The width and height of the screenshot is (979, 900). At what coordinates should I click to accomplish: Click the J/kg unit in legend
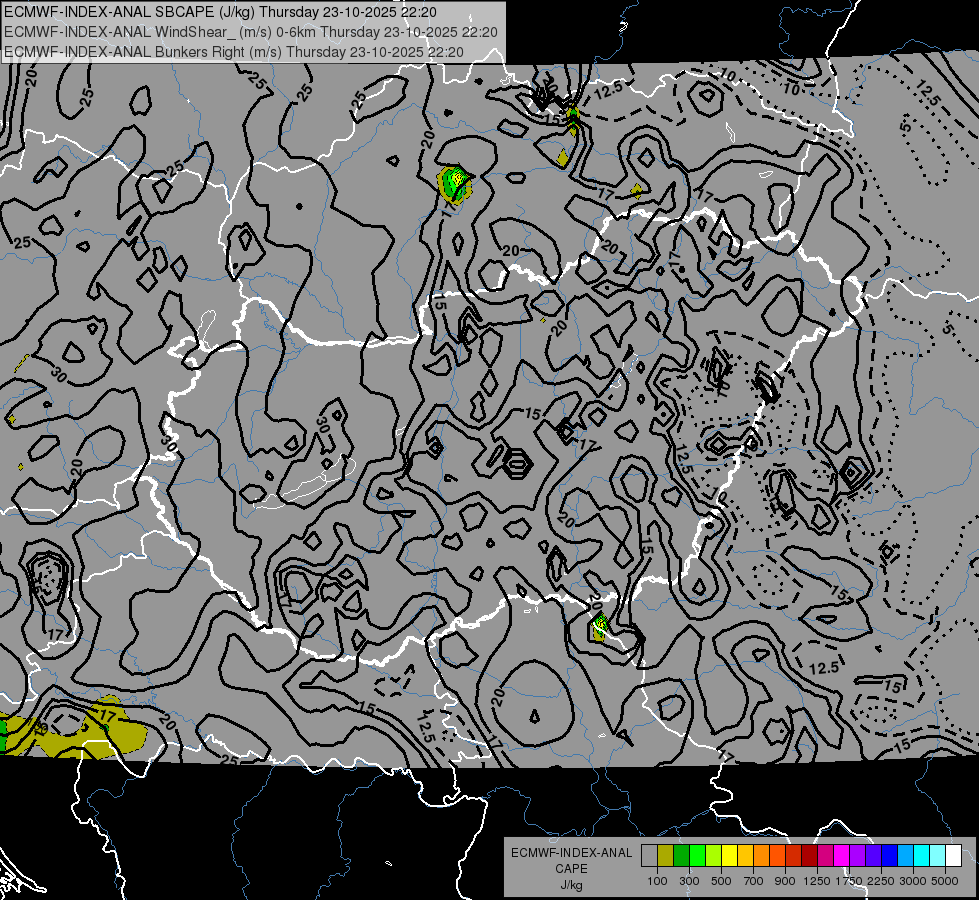coord(571,885)
